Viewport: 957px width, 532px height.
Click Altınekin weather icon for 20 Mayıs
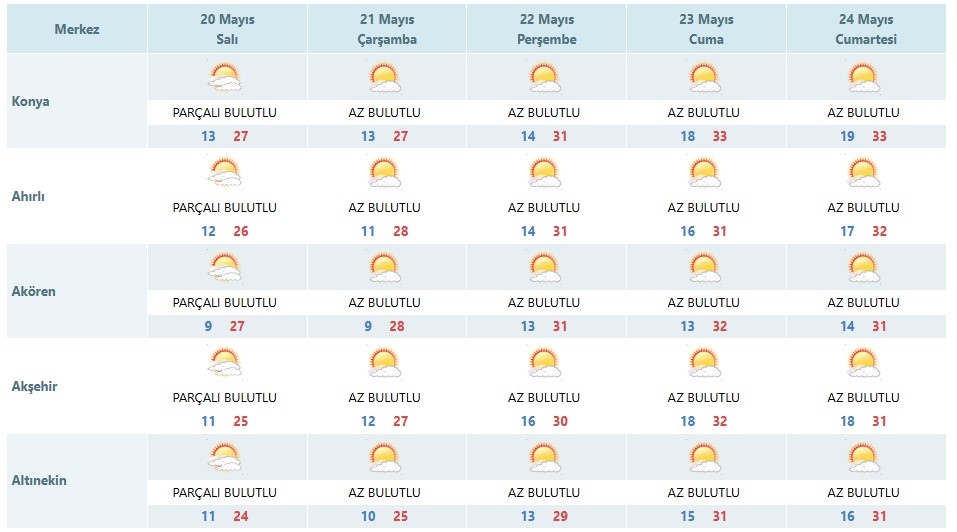point(225,457)
